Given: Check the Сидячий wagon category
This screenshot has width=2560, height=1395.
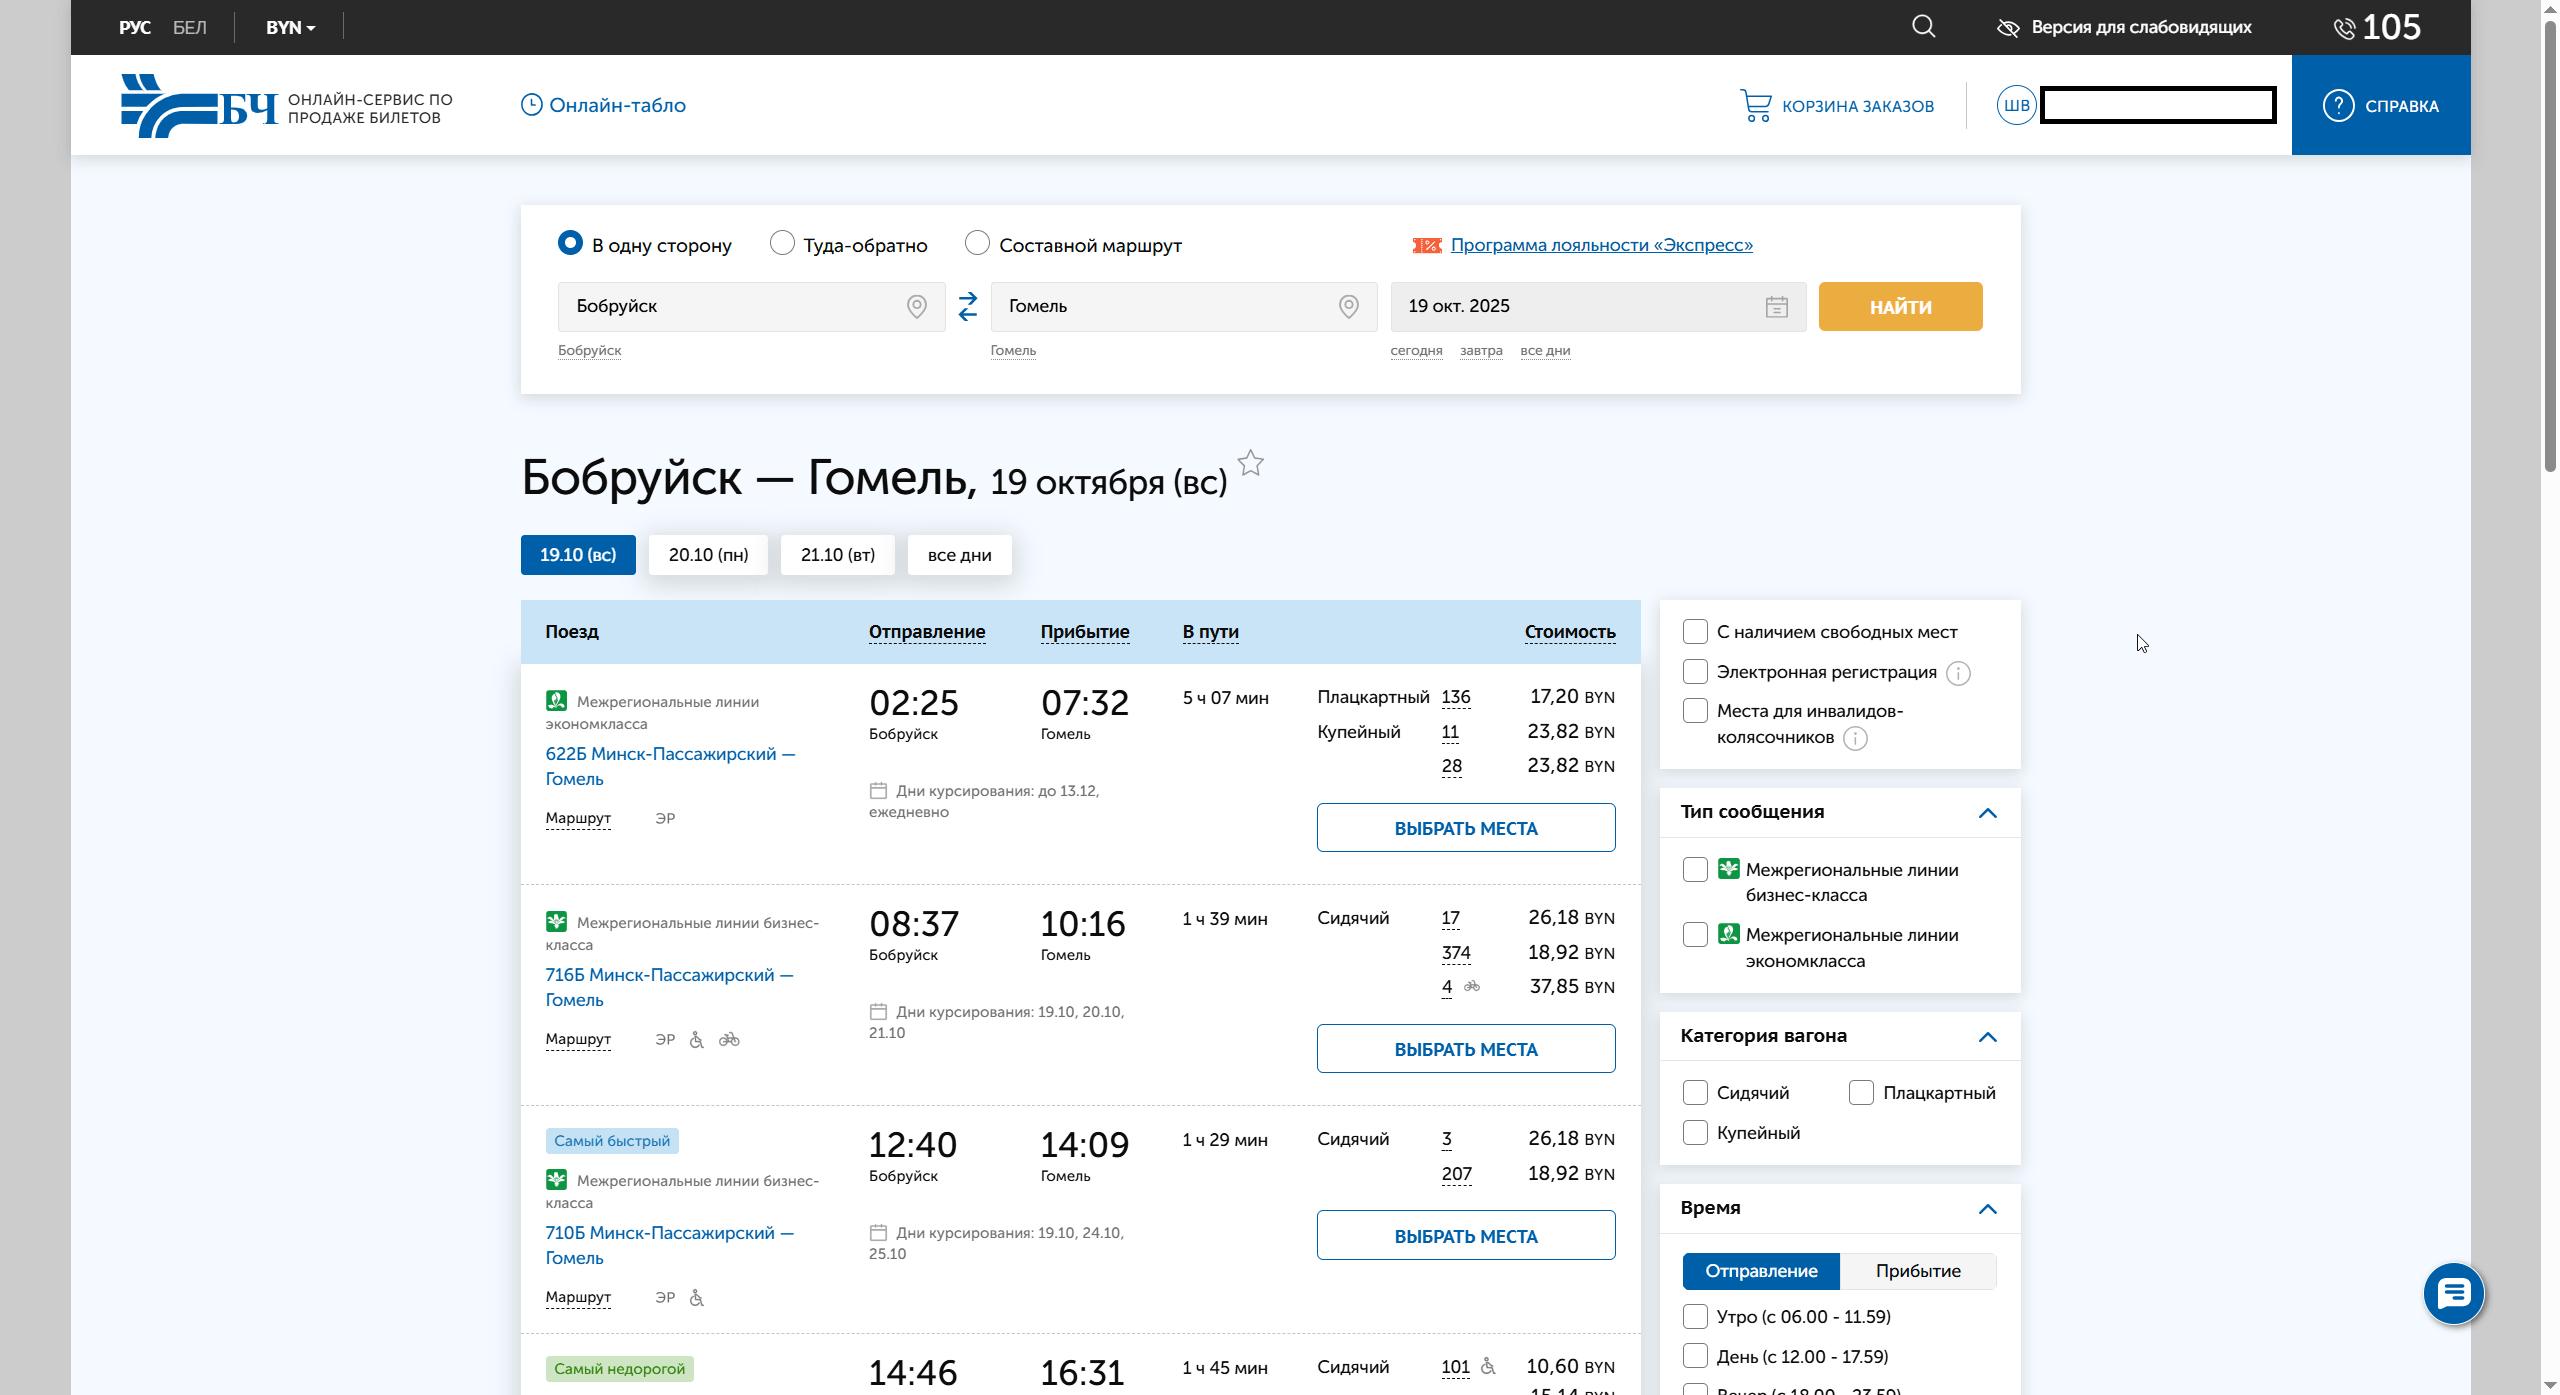Looking at the screenshot, I should coord(1695,1092).
